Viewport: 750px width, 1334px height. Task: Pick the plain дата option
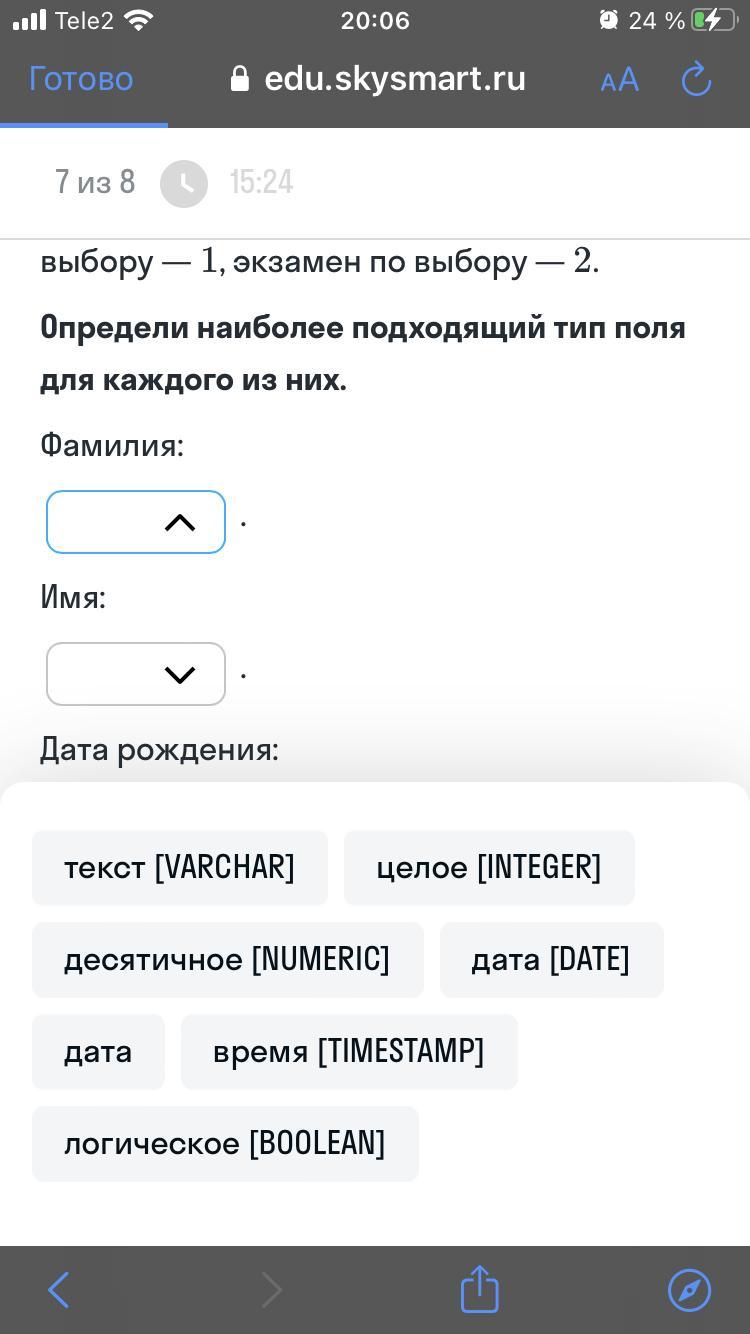pyautogui.click(x=98, y=1052)
